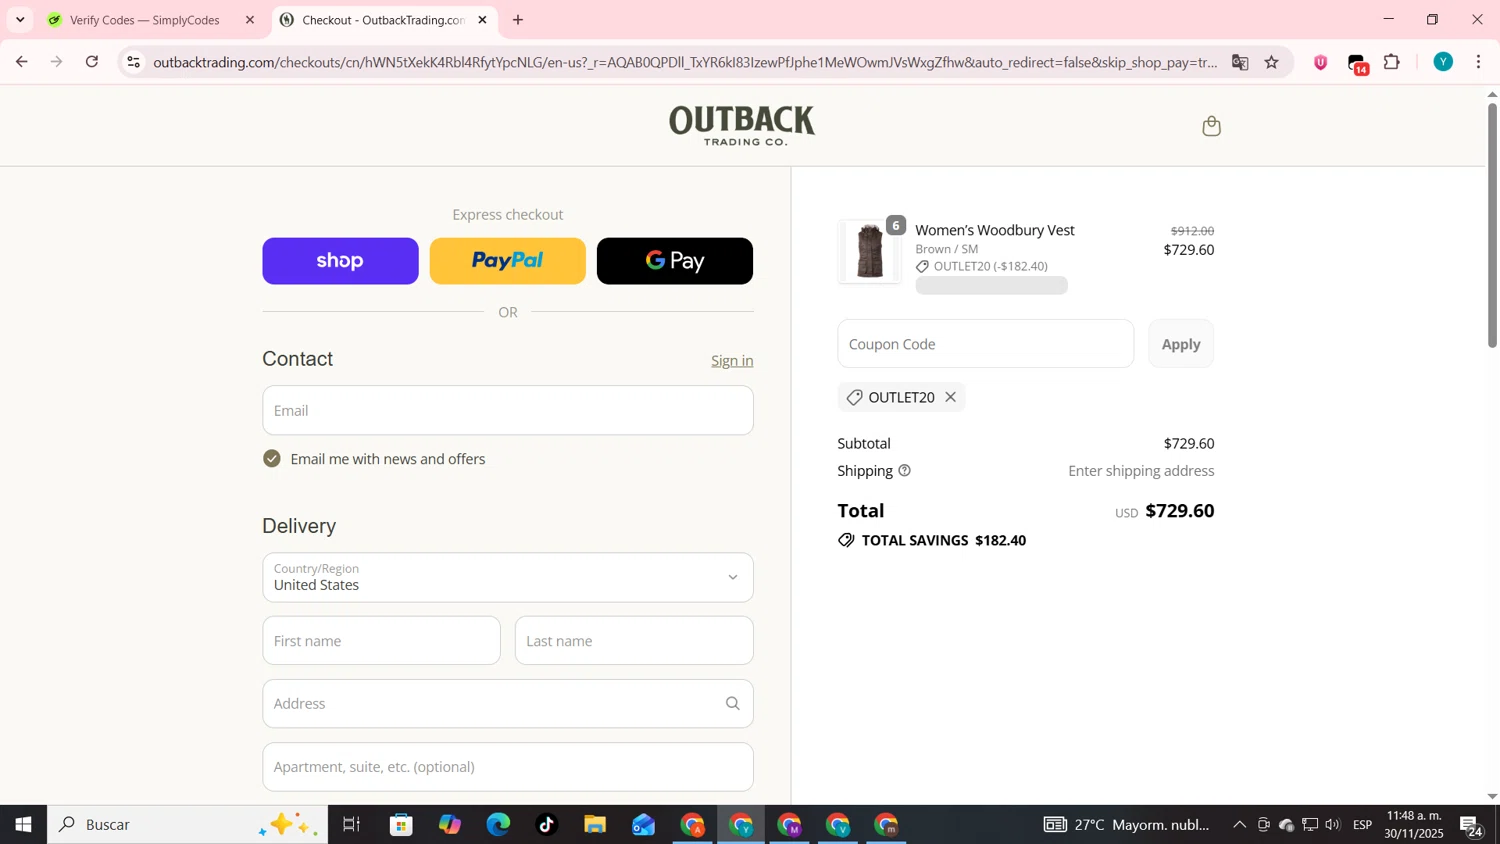Open the weather widget 27°C
Viewport: 1500px width, 844px height.
coord(1127,825)
